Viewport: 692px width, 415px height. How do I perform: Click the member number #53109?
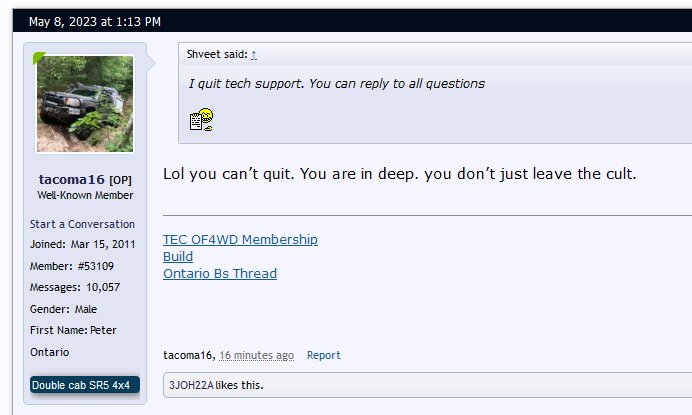coord(96,266)
